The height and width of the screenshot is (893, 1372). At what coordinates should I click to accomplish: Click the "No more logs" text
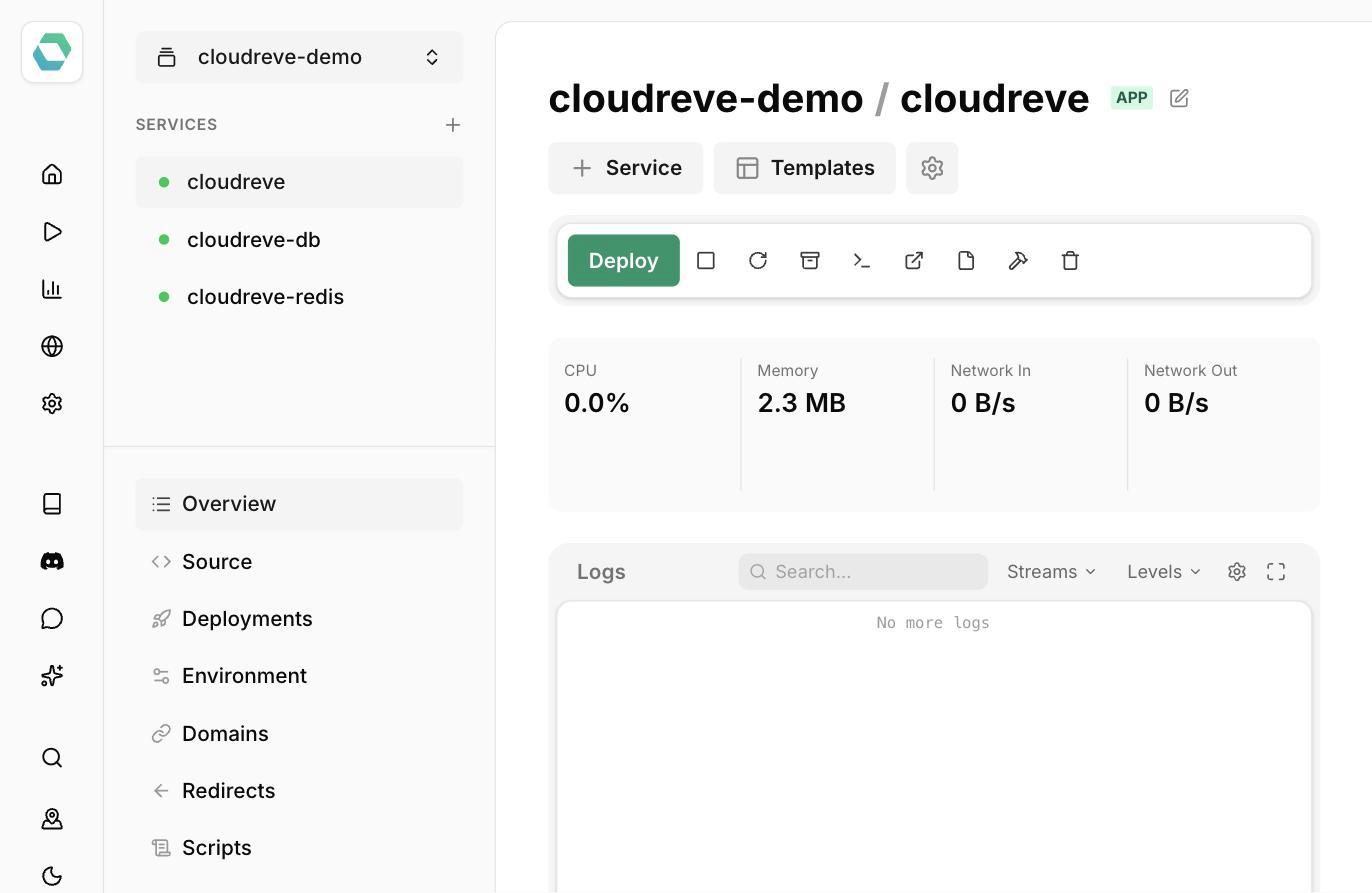tap(933, 623)
